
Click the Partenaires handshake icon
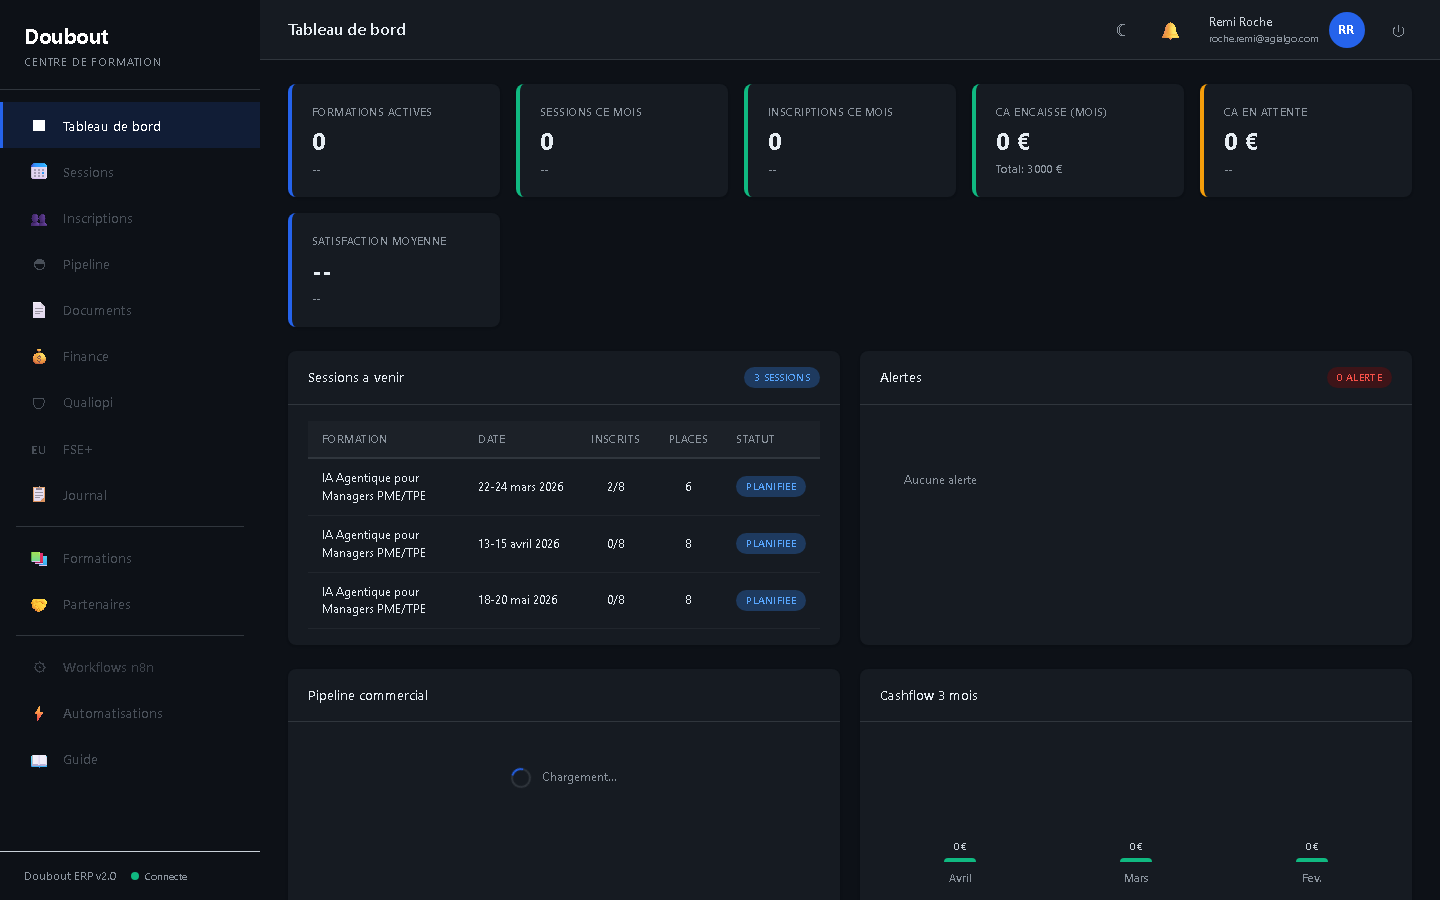click(39, 605)
